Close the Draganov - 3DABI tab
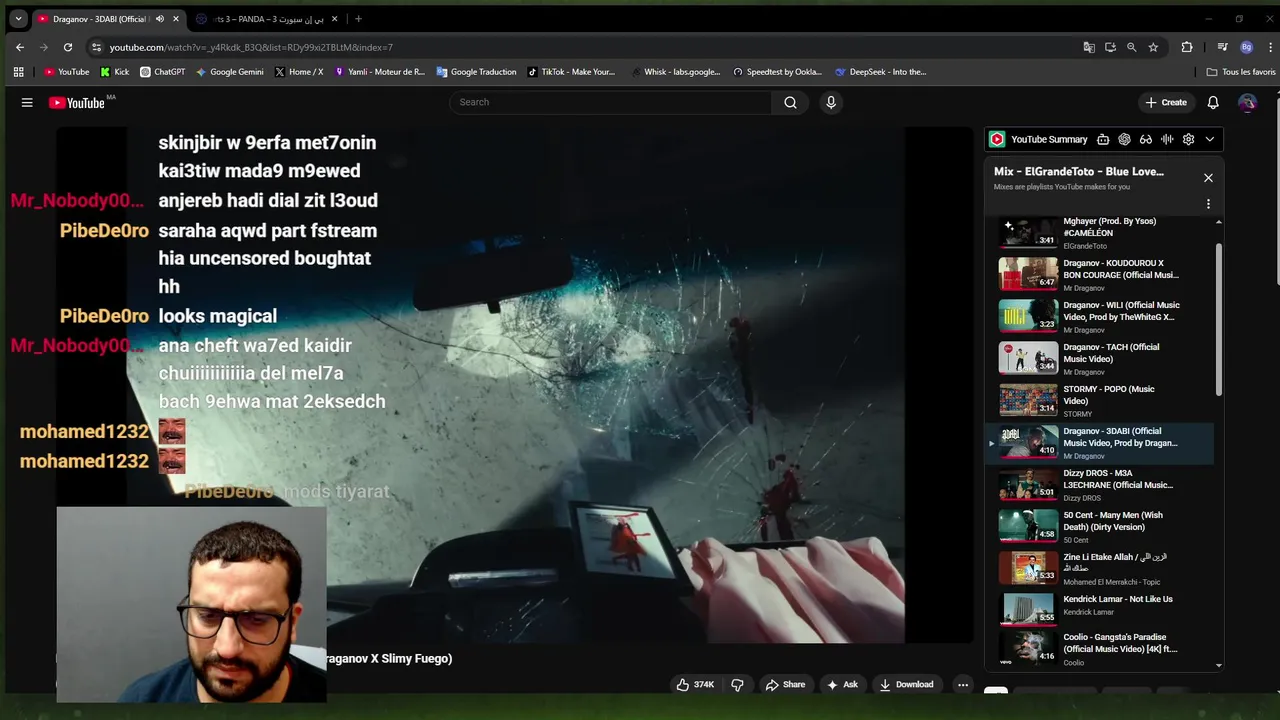1280x720 pixels. (176, 19)
